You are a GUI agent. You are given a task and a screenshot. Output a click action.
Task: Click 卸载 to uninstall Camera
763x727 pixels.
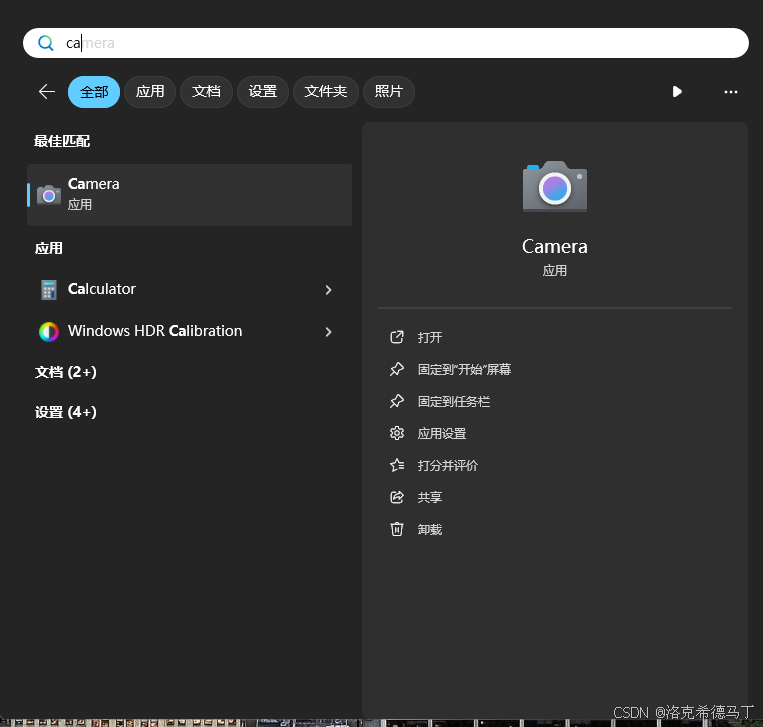pos(430,529)
